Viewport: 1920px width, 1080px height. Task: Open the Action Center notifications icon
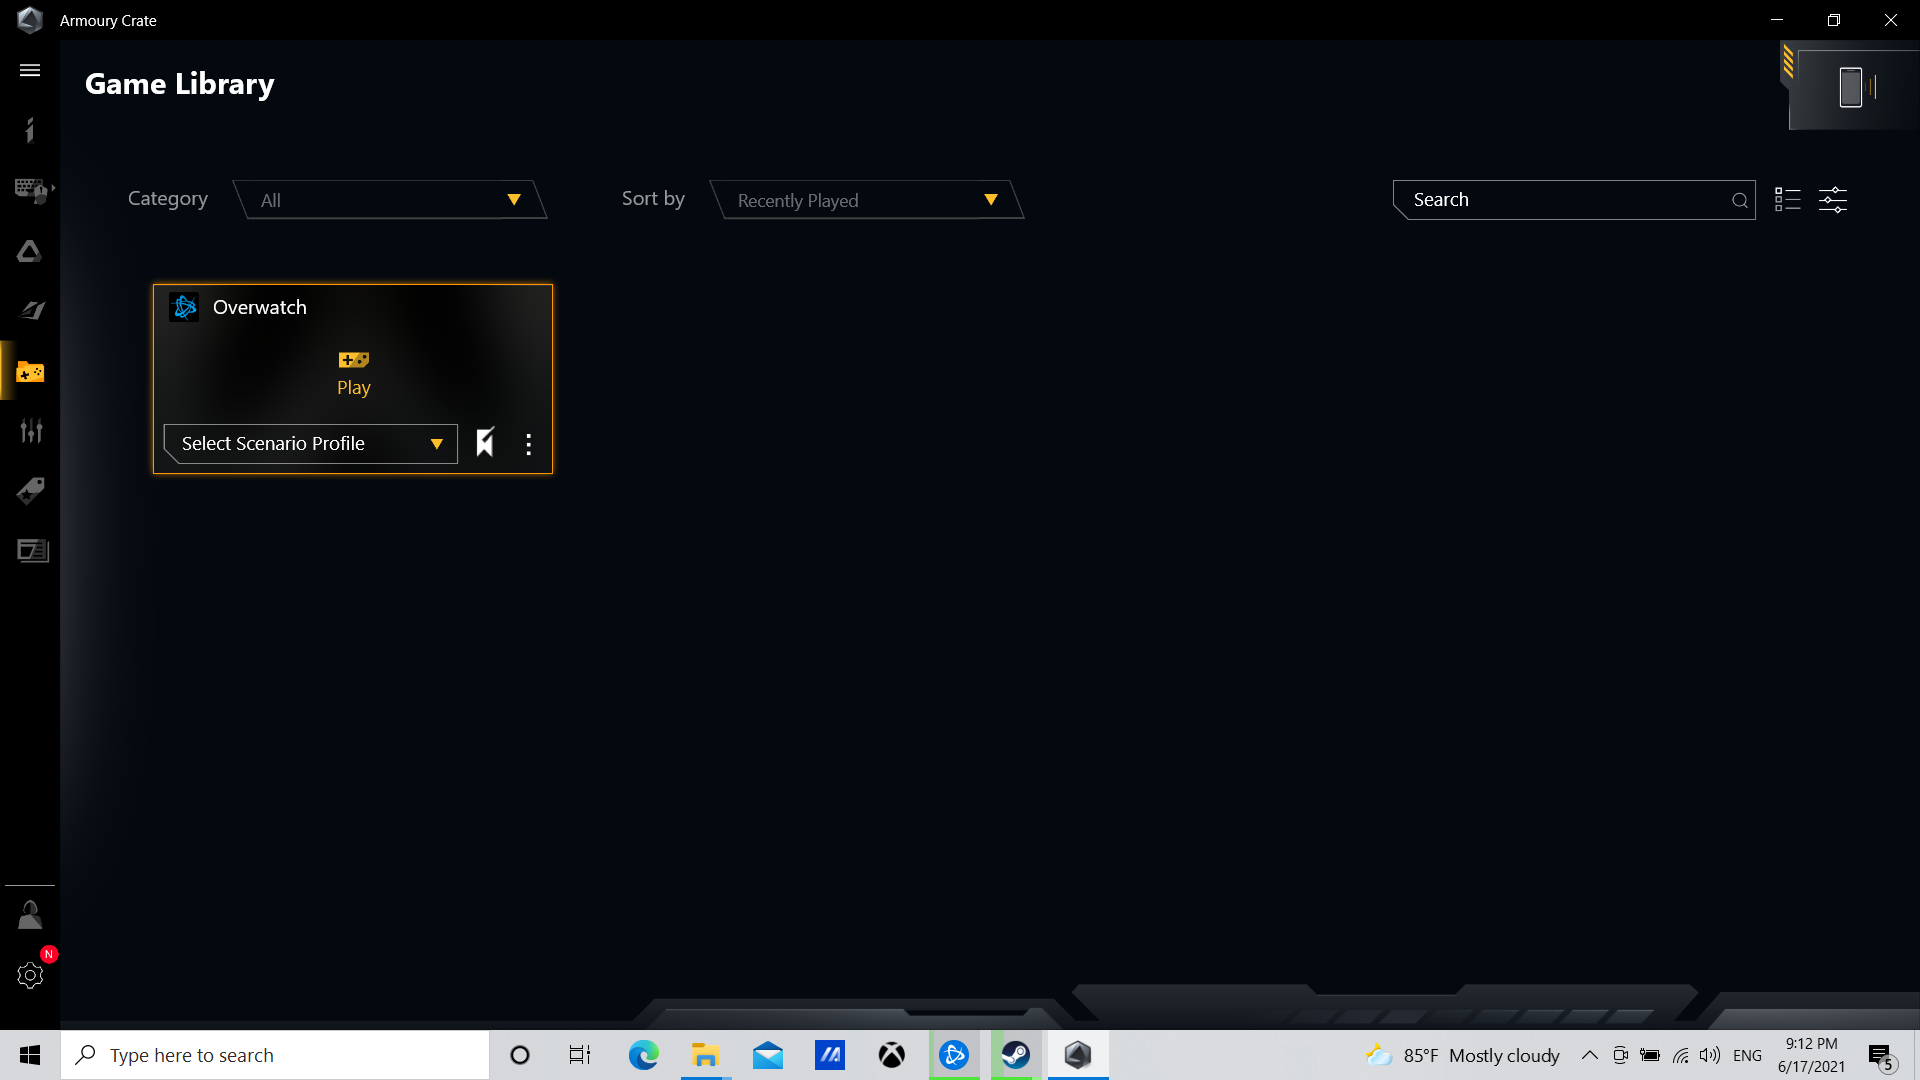coord(1882,1056)
